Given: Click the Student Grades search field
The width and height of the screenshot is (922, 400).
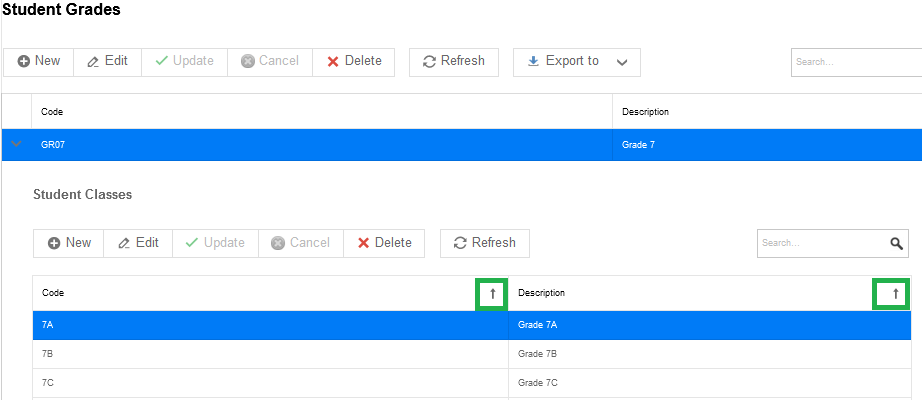Looking at the screenshot, I should [x=857, y=62].
